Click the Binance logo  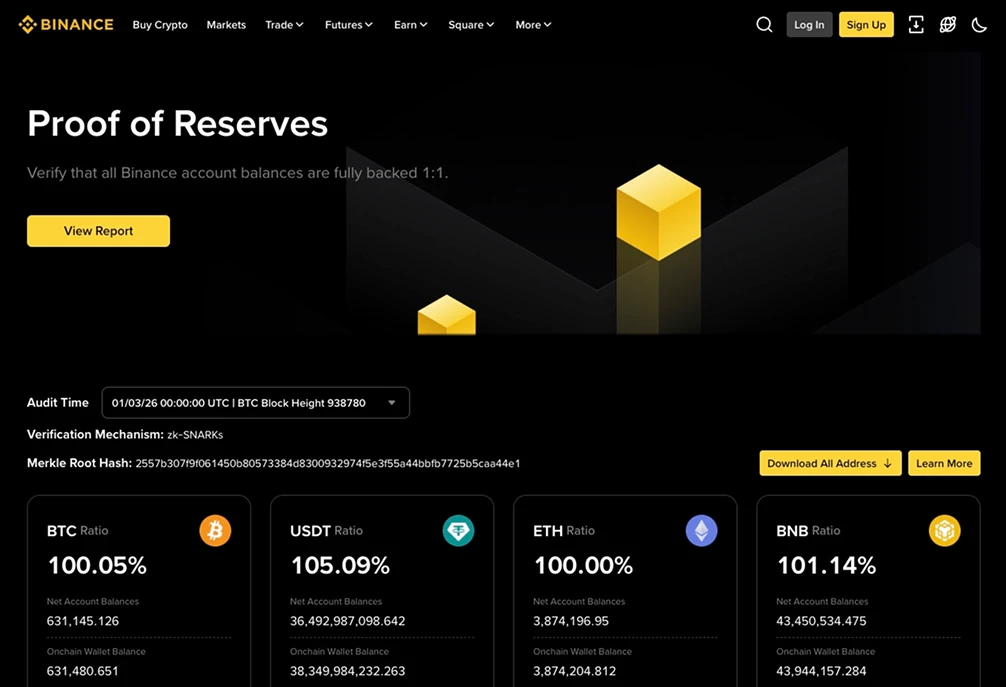coord(65,24)
